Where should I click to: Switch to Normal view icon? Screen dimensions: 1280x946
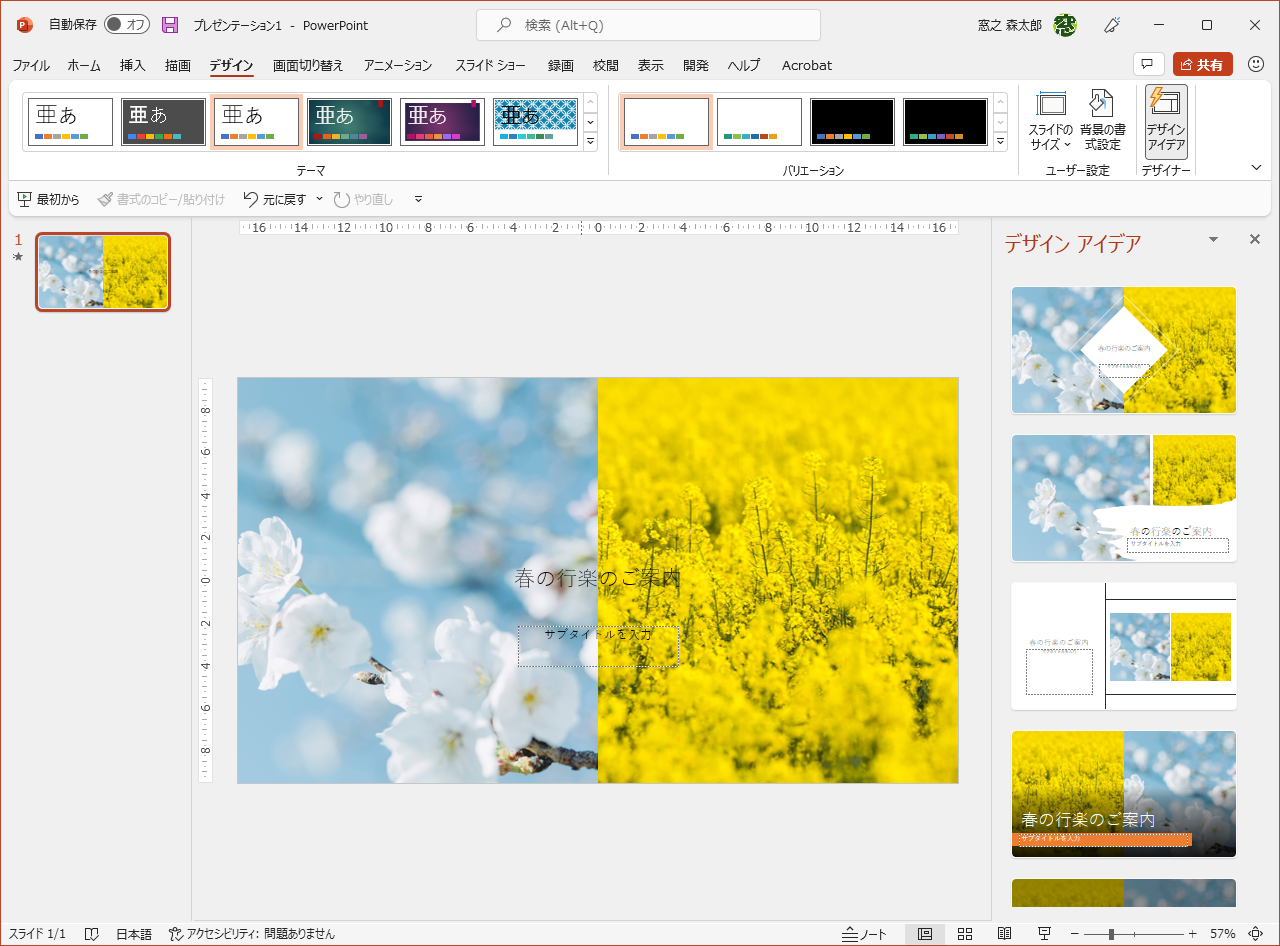[925, 934]
